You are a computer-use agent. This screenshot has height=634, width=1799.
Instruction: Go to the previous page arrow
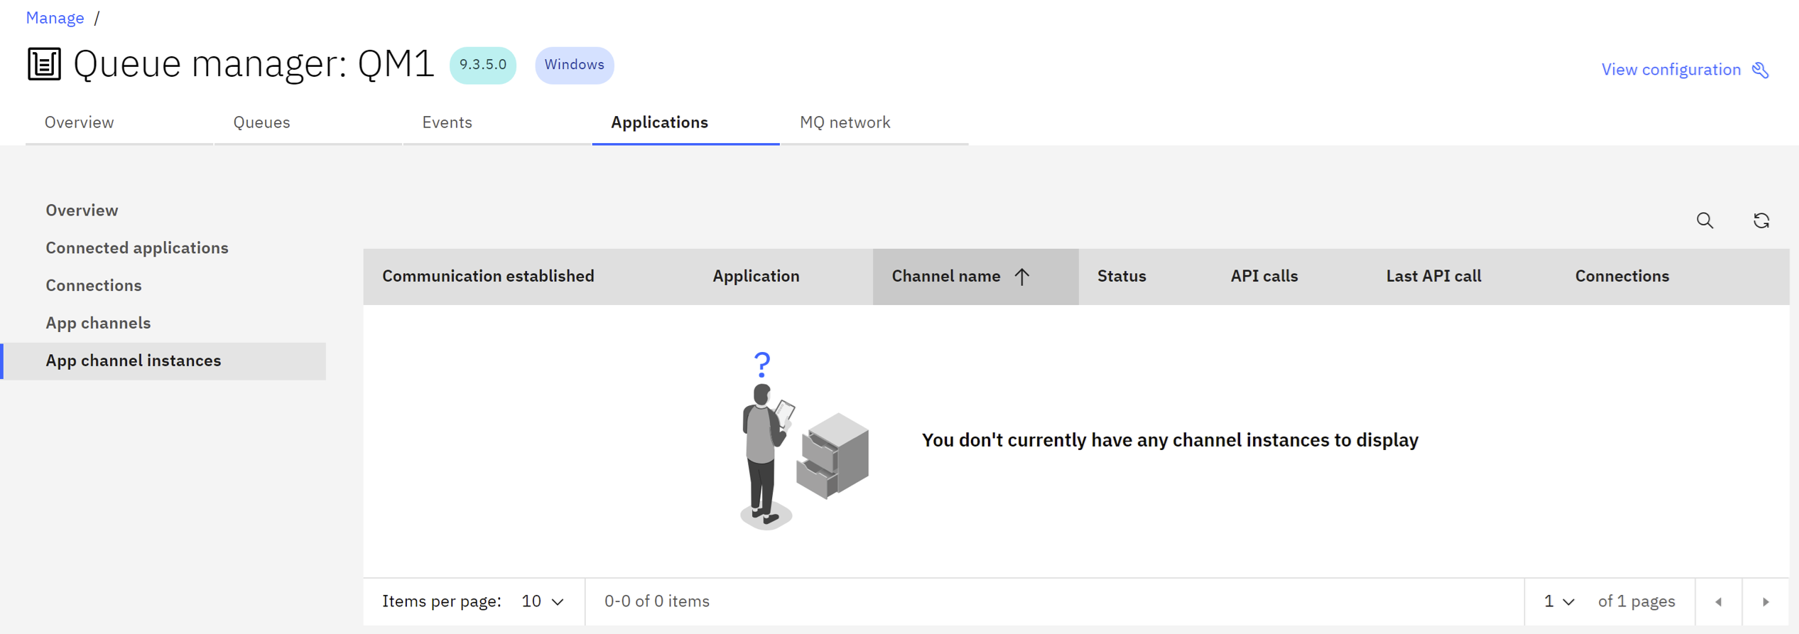[x=1719, y=602]
